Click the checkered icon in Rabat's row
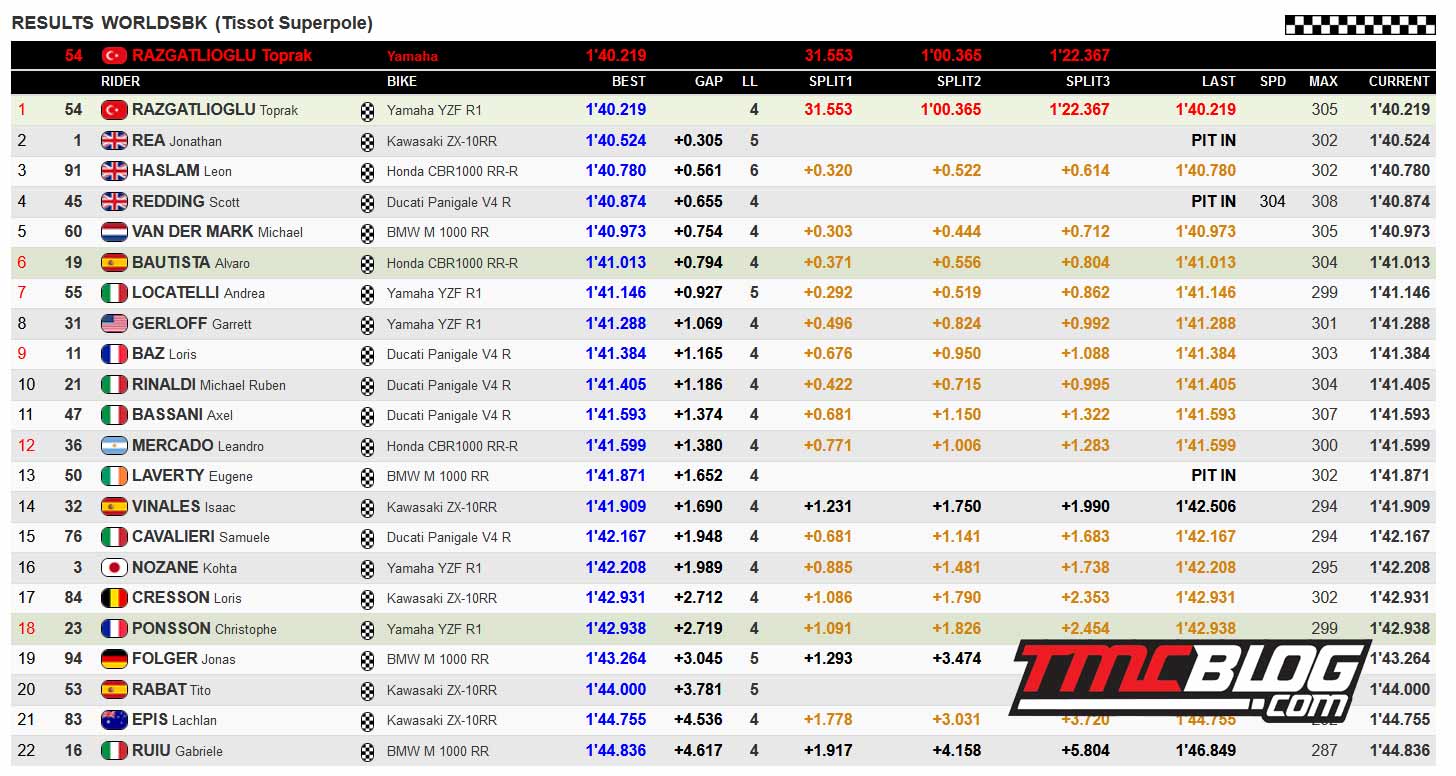 [367, 690]
